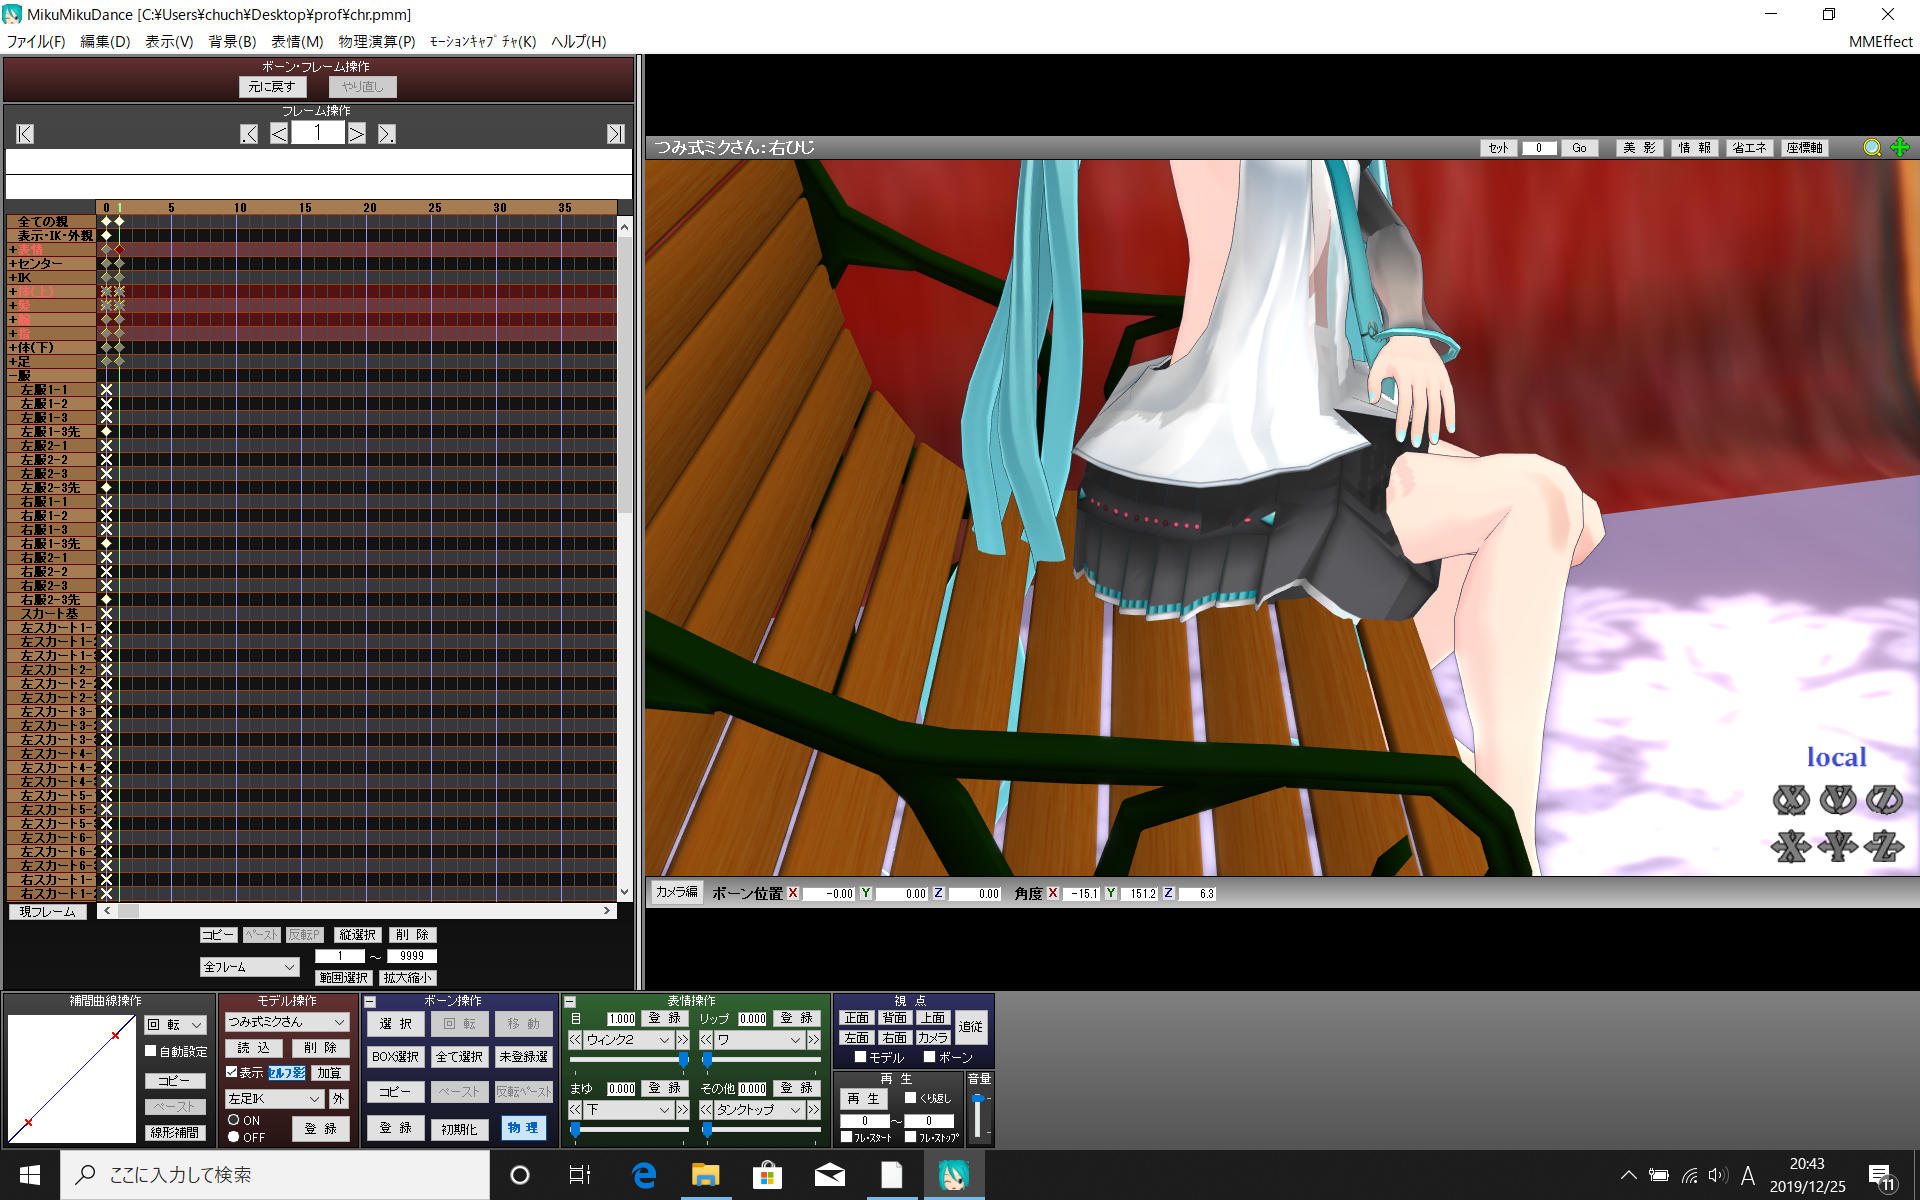Toggle auto-setting checkbox in interpolation panel
The width and height of the screenshot is (1920, 1200).
click(151, 1051)
